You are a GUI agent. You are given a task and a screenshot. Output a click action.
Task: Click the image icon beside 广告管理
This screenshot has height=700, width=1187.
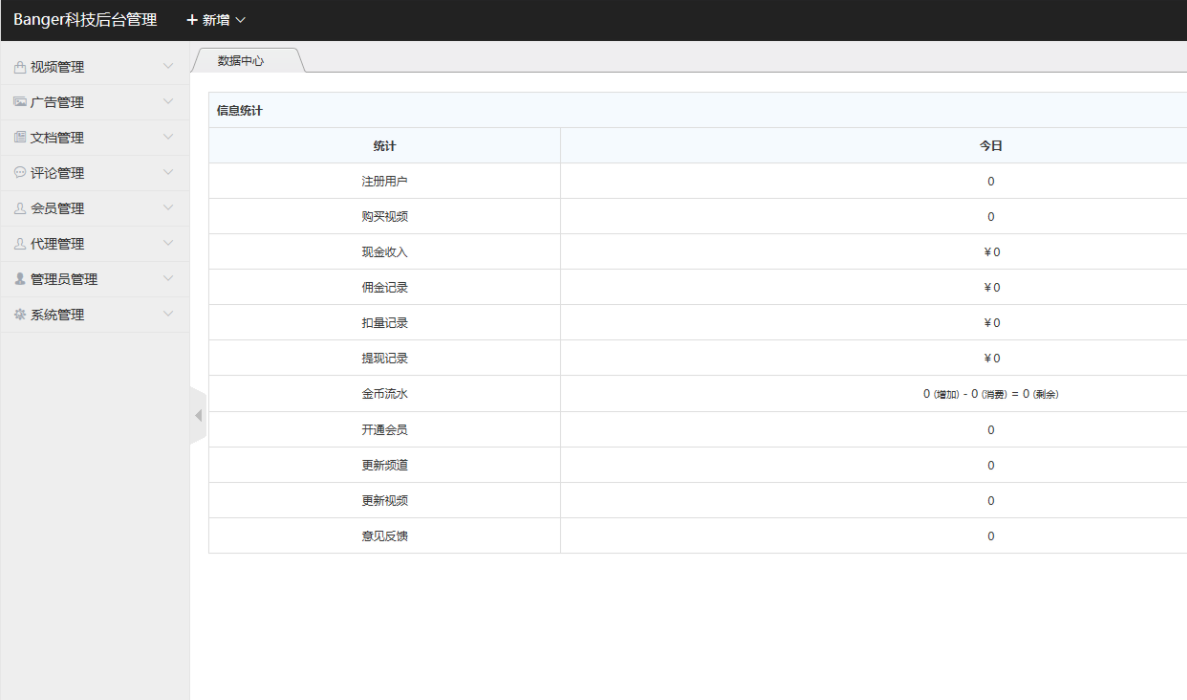pos(20,102)
